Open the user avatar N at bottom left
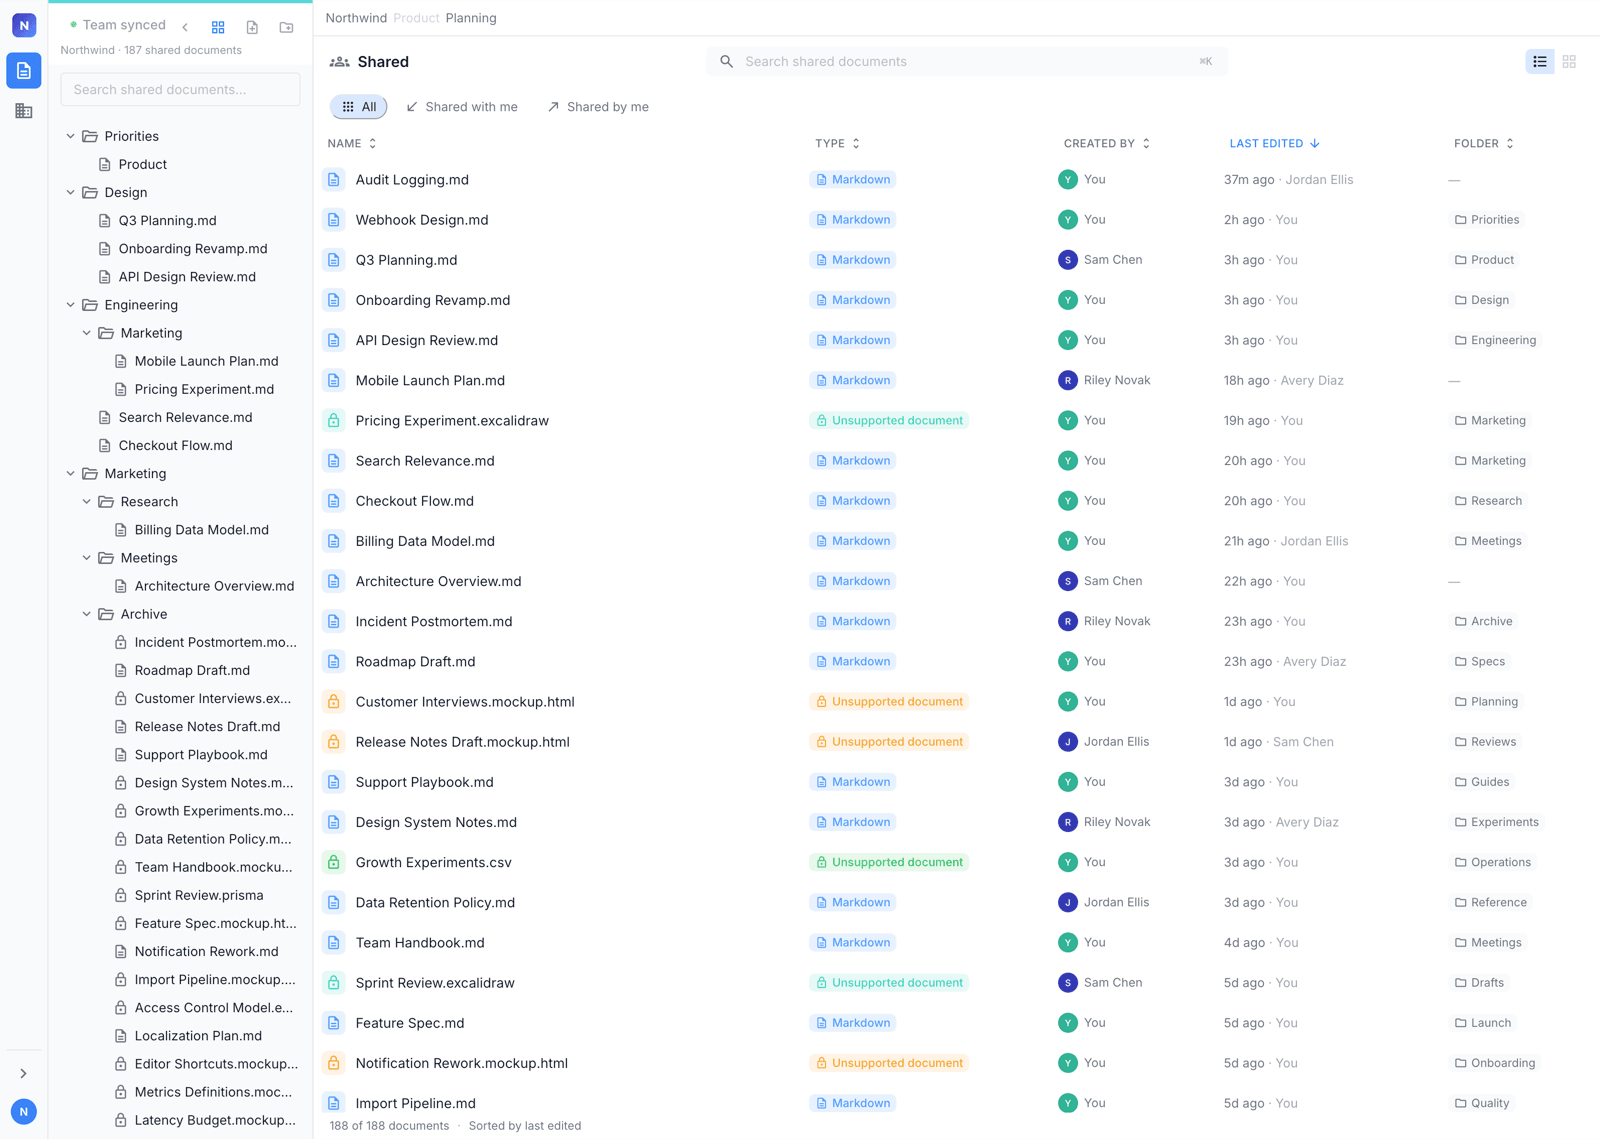Viewport: 1600px width, 1139px height. tap(24, 1111)
